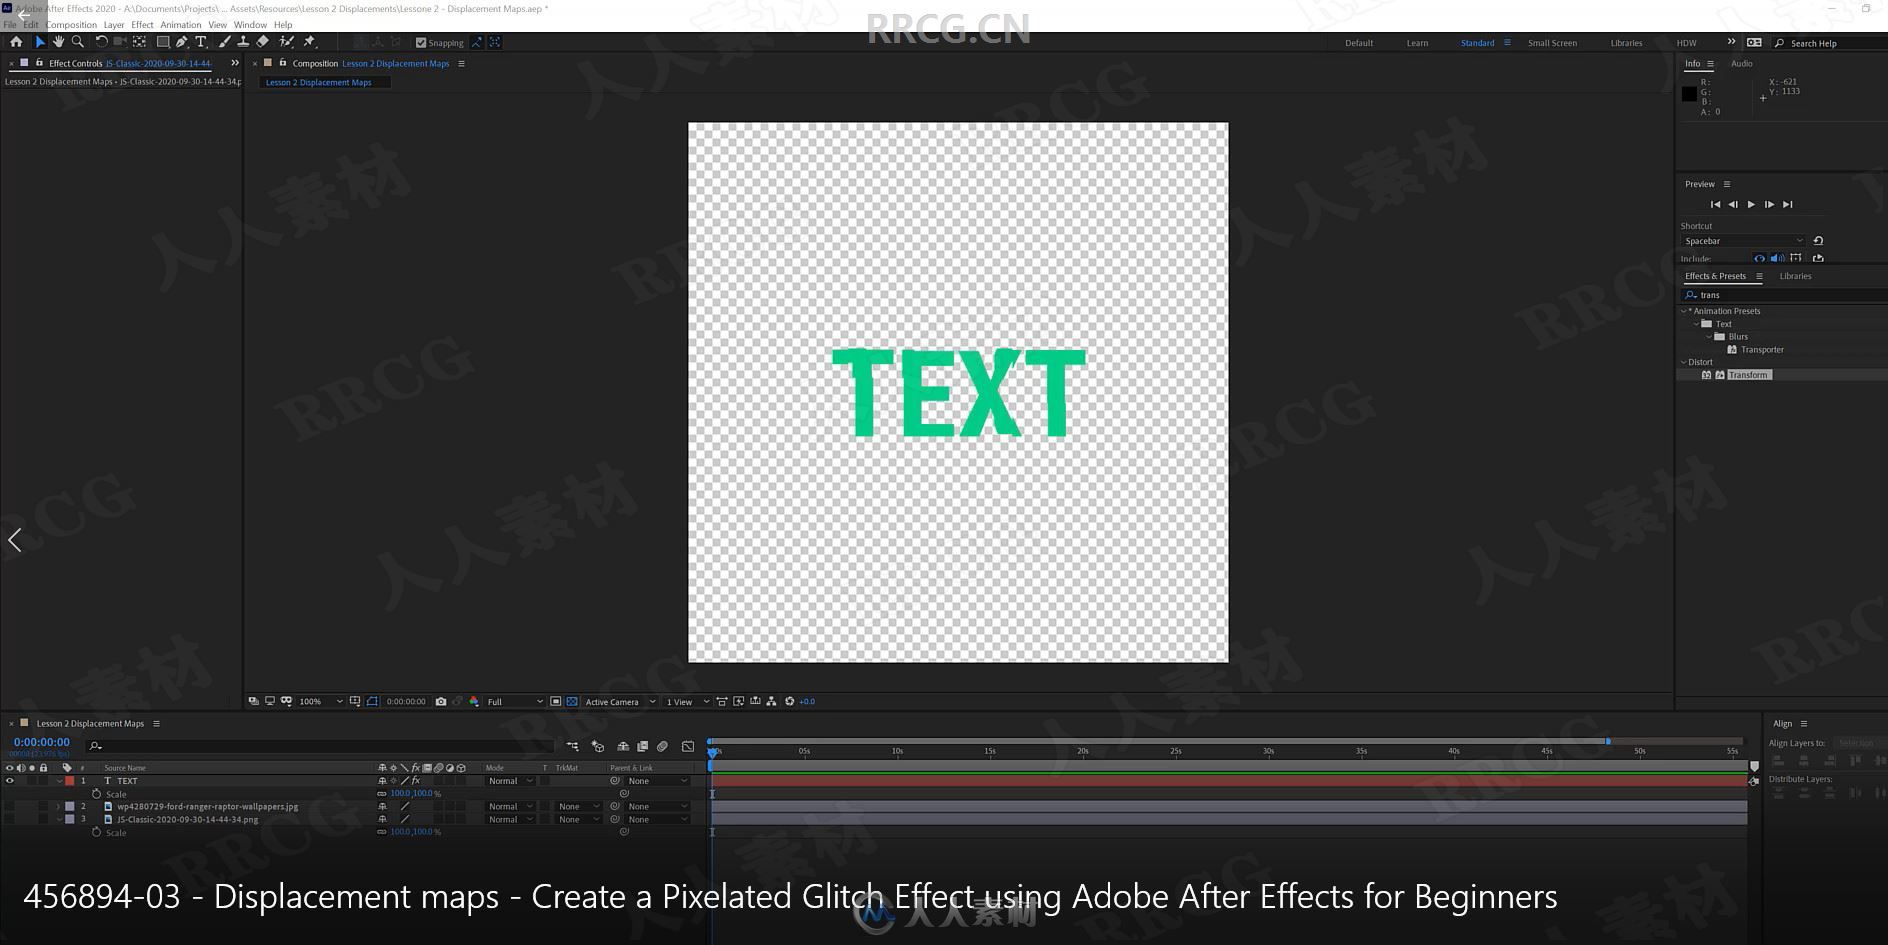Switch to the Small Screen workspace
The width and height of the screenshot is (1888, 945).
(1552, 43)
